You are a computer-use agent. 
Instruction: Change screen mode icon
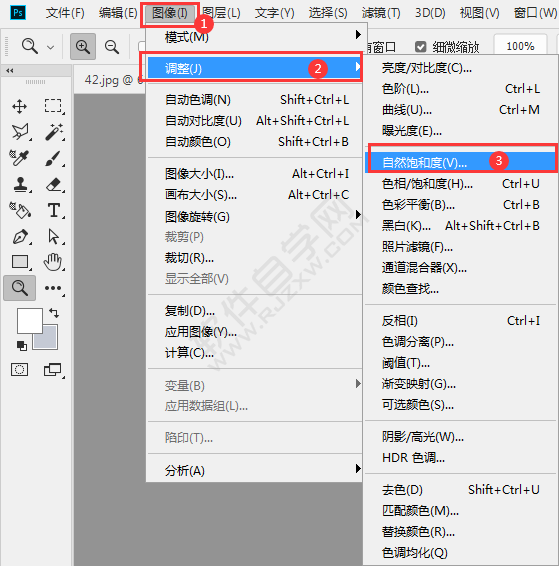click(52, 370)
